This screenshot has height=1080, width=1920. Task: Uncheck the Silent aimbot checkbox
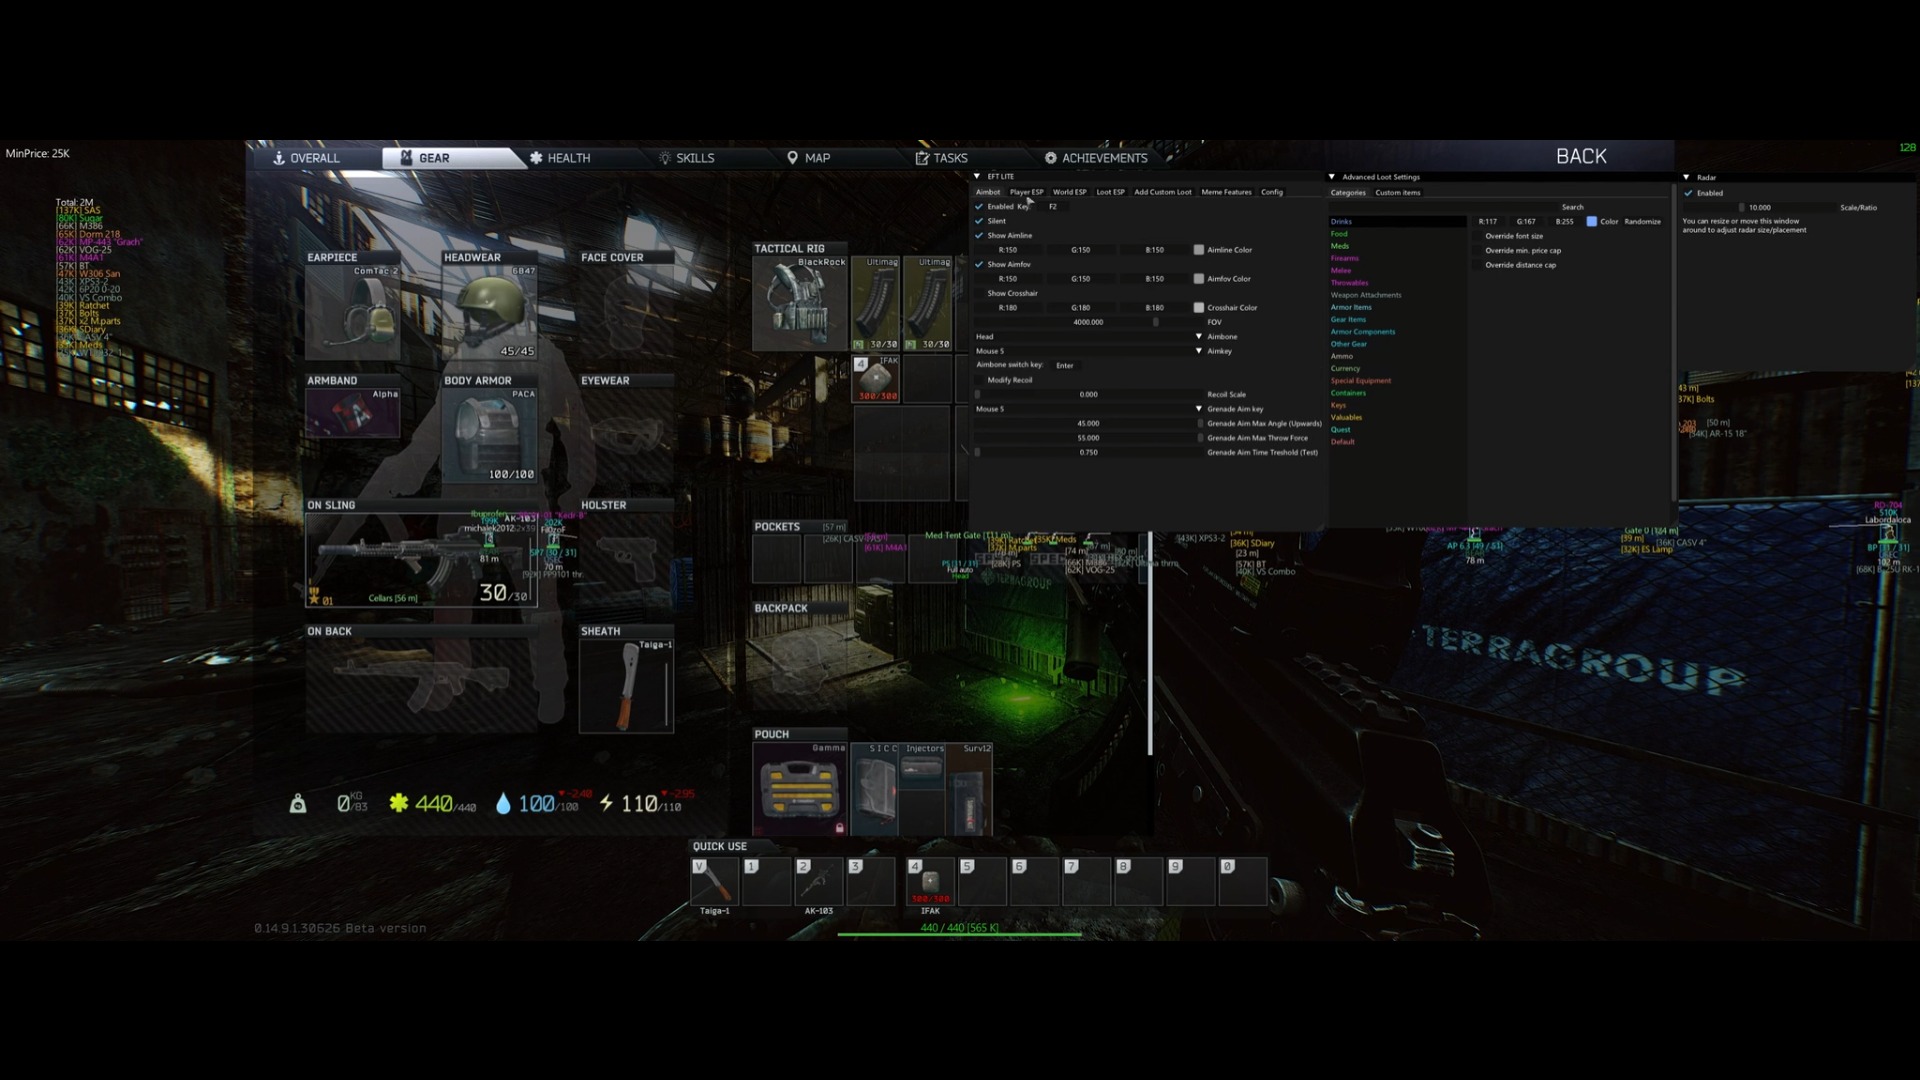tap(979, 221)
